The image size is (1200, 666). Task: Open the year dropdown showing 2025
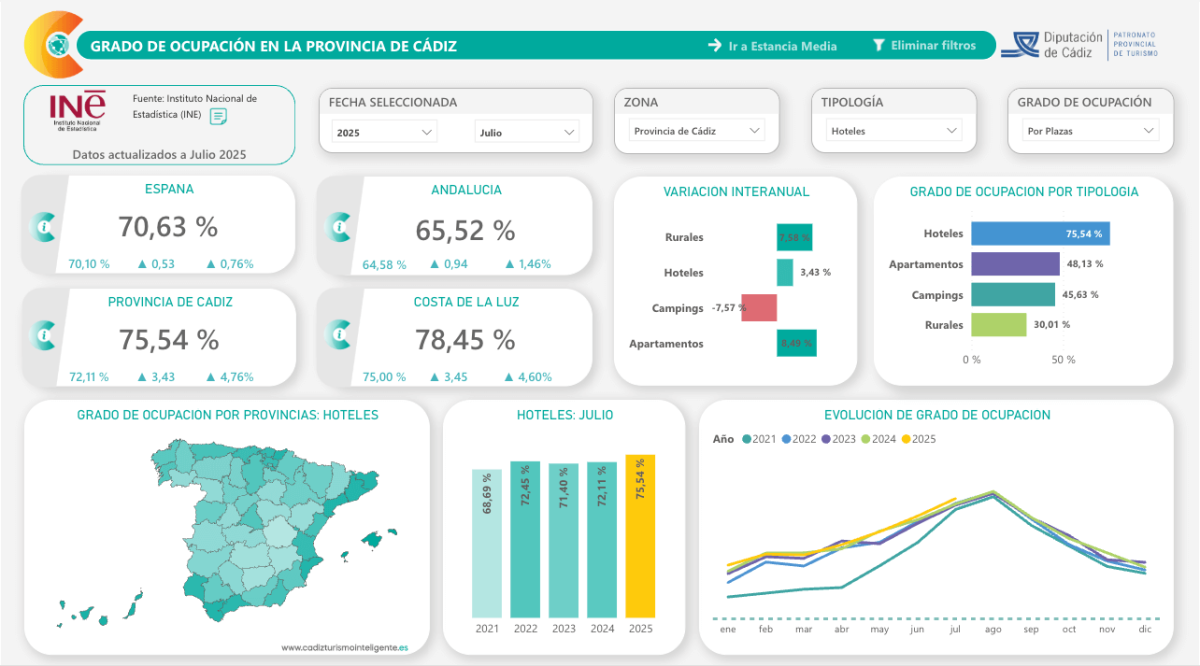pyautogui.click(x=383, y=131)
